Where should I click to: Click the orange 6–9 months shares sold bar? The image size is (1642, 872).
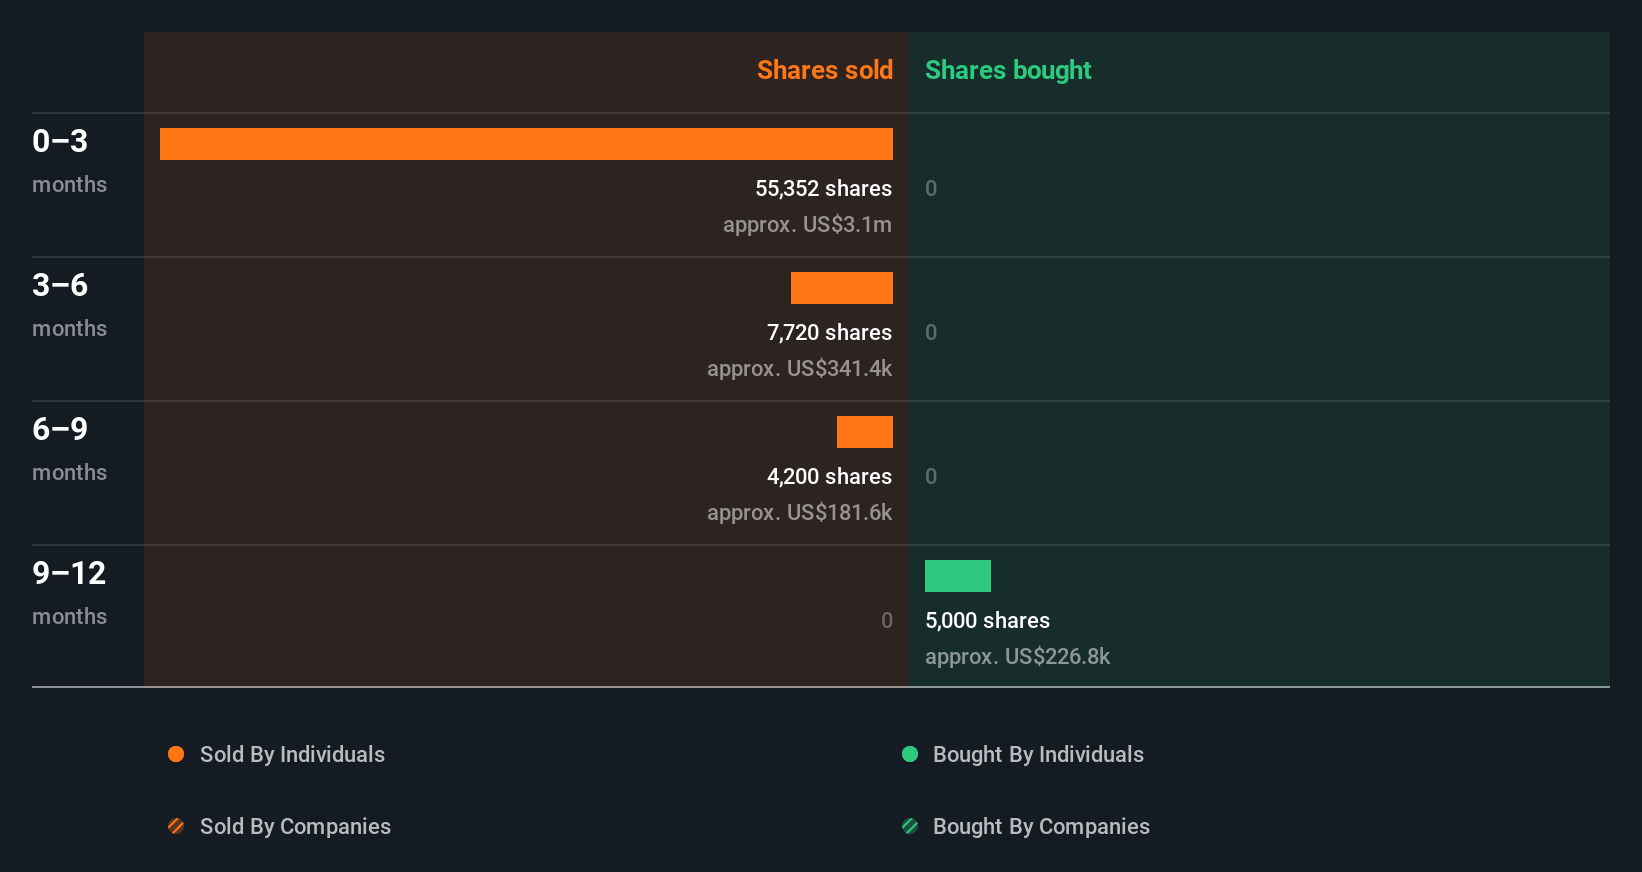point(865,432)
